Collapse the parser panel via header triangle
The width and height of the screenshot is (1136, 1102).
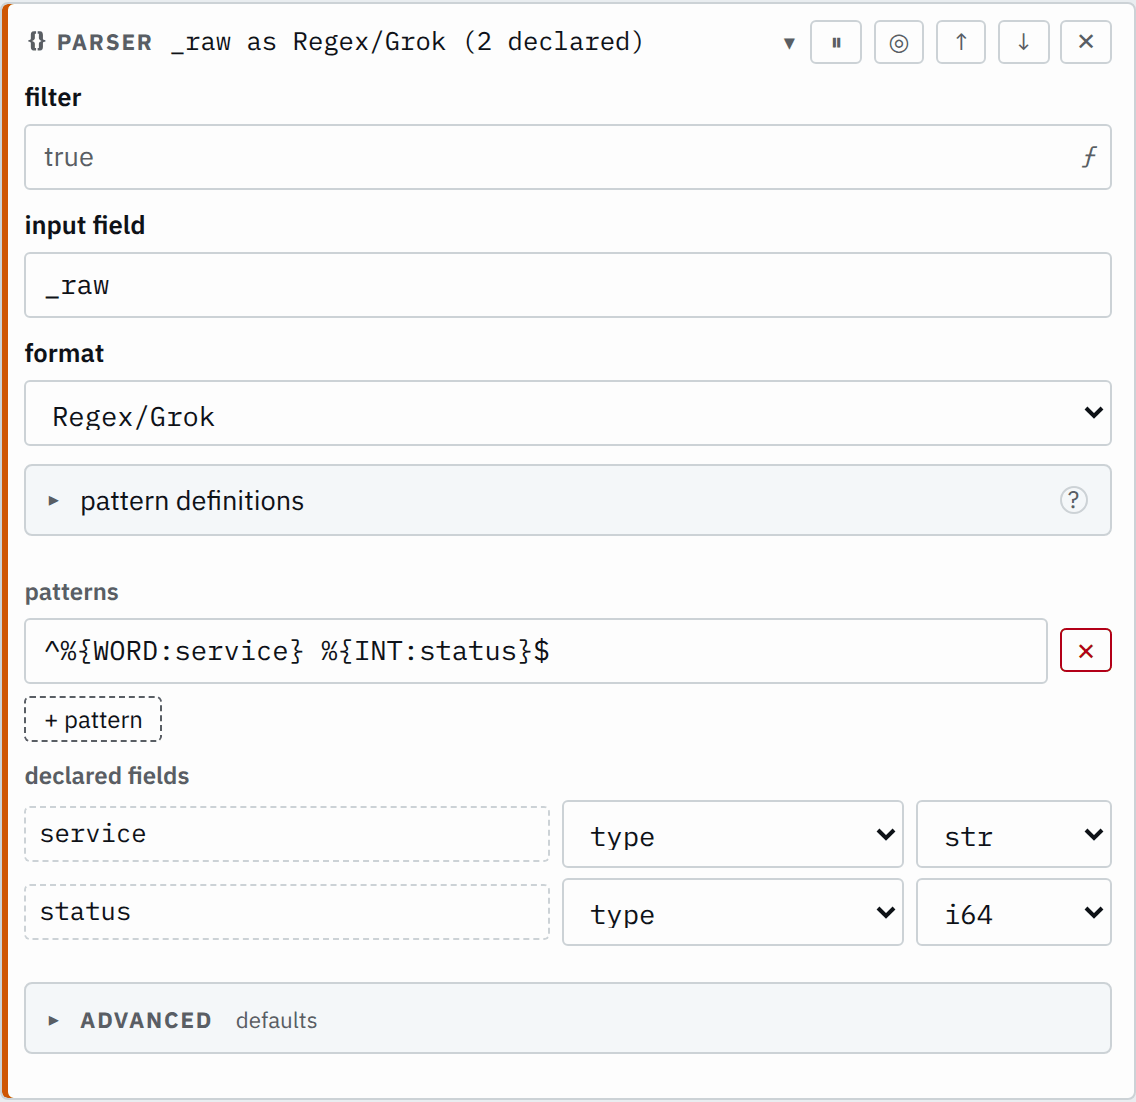pos(789,43)
